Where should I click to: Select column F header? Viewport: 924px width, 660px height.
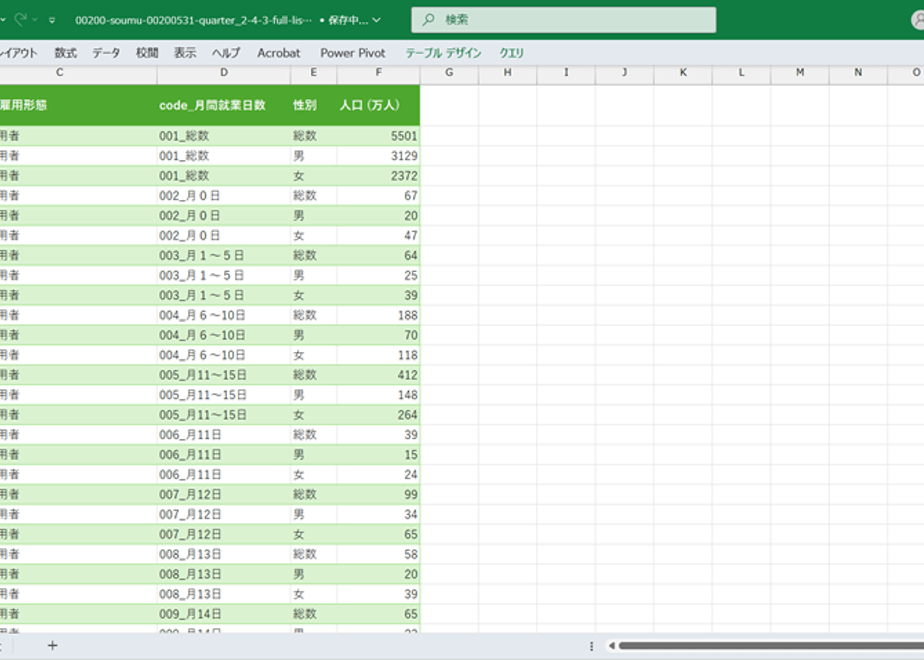click(378, 72)
